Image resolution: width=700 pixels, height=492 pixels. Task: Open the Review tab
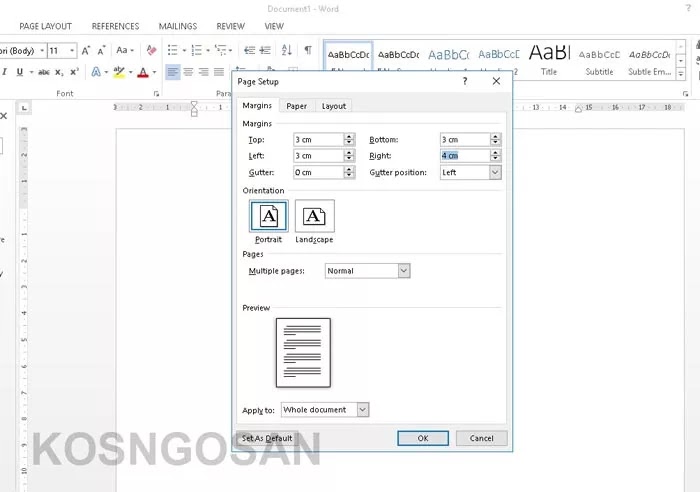[230, 26]
